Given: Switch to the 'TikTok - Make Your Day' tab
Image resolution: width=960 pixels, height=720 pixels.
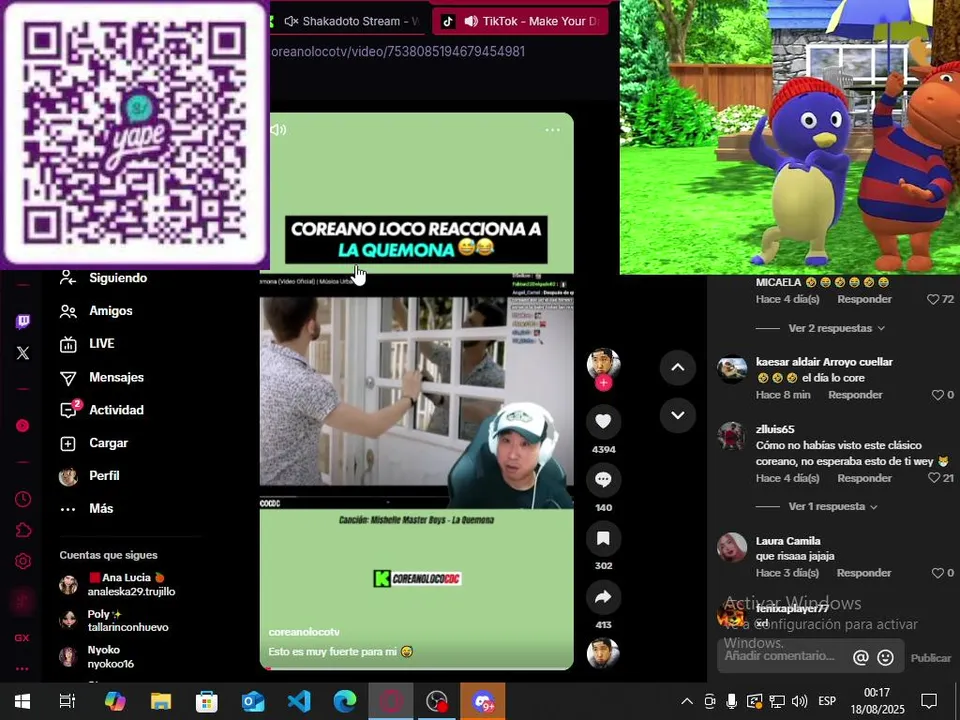Looking at the screenshot, I should 520,21.
